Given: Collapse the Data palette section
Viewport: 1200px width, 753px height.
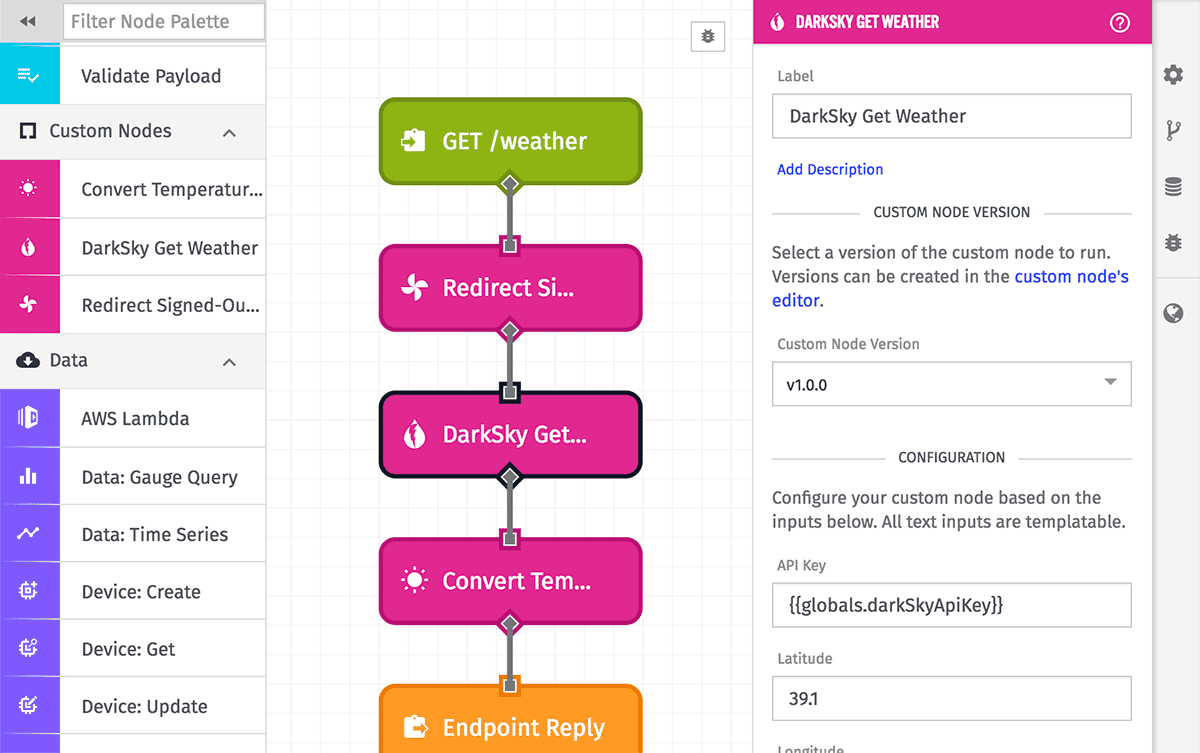Looking at the screenshot, I should (229, 361).
